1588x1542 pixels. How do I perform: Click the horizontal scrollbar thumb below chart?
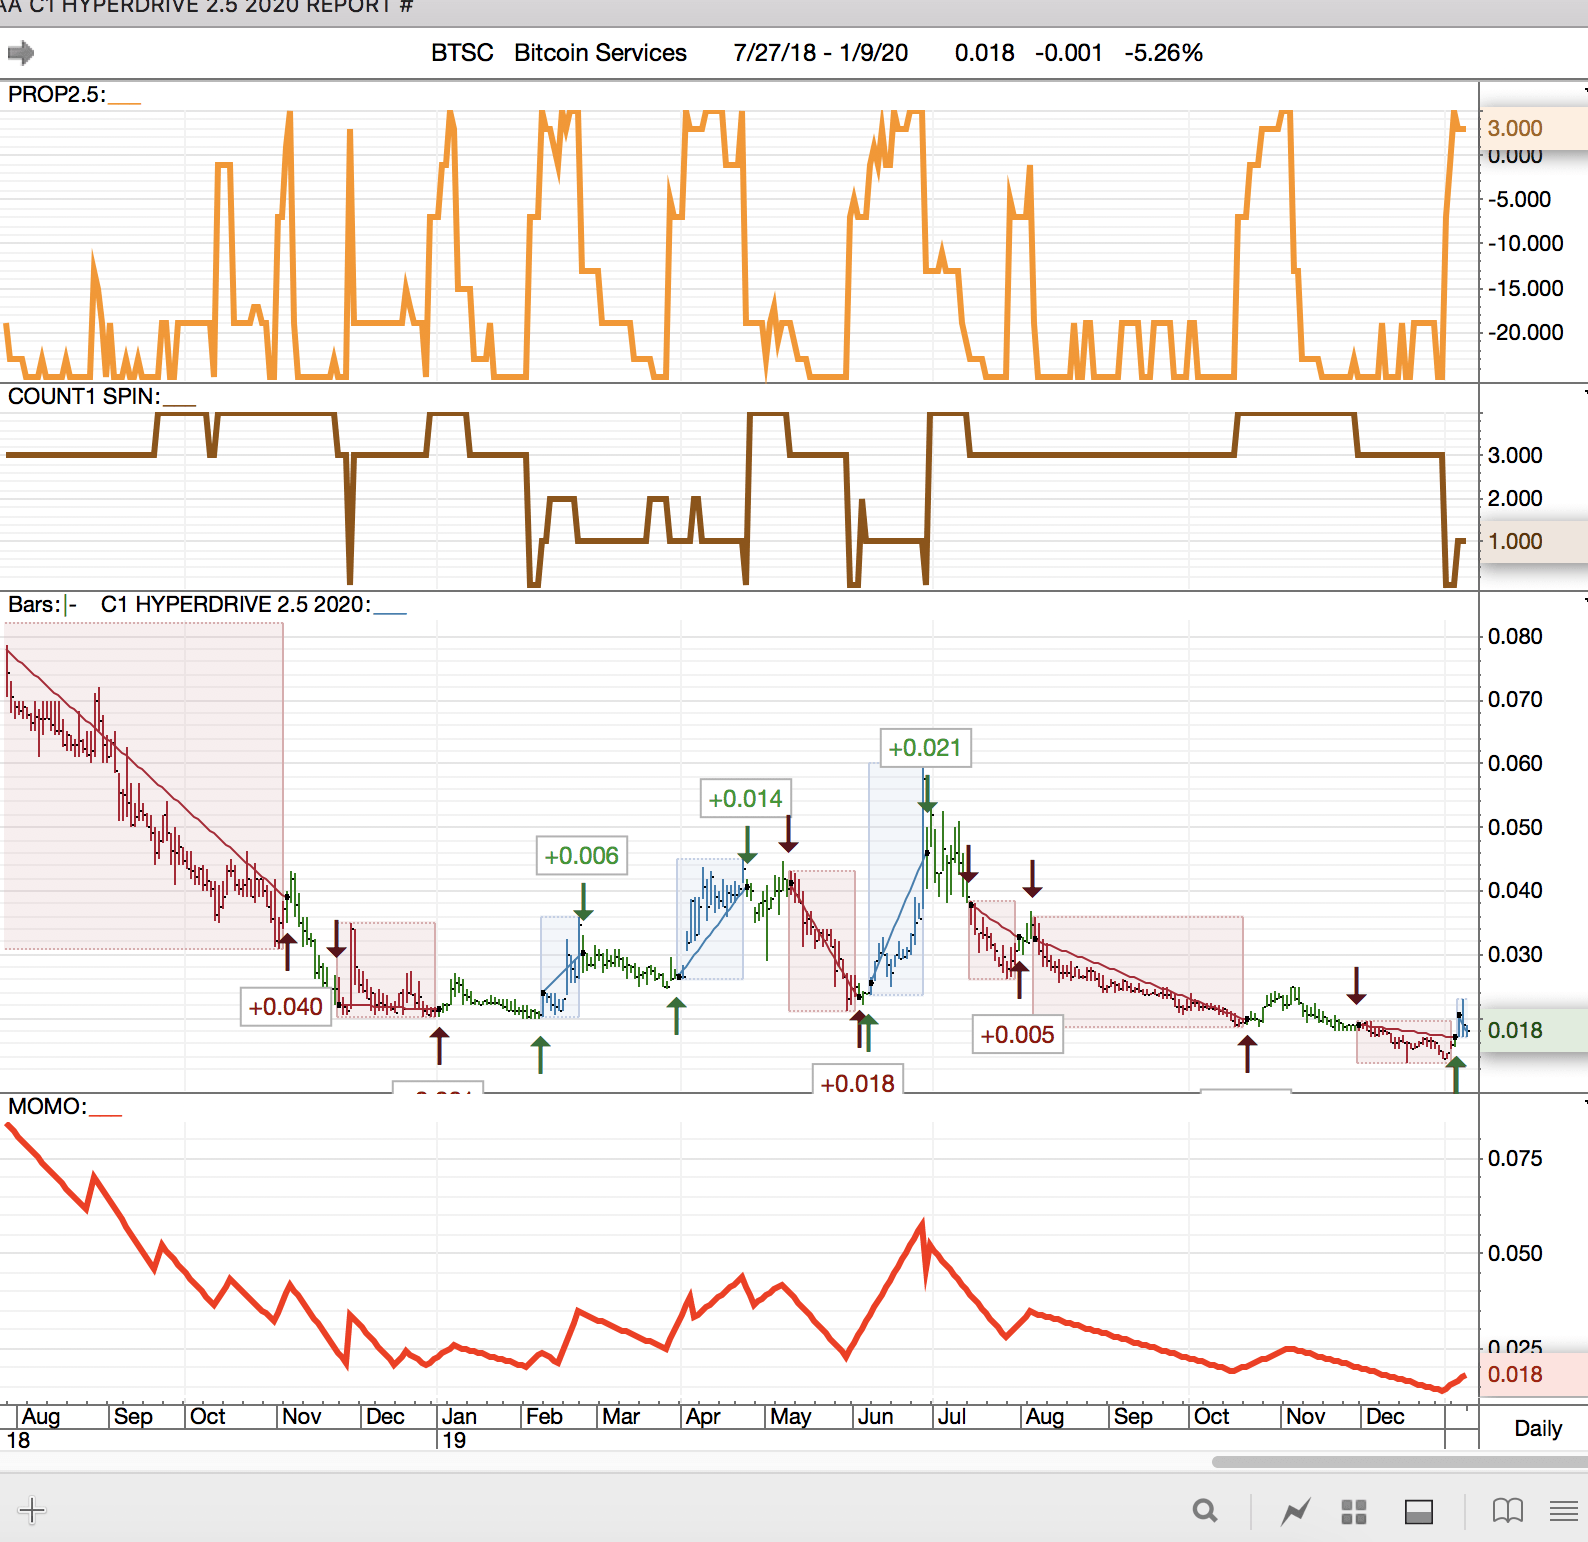[x=1400, y=1462]
